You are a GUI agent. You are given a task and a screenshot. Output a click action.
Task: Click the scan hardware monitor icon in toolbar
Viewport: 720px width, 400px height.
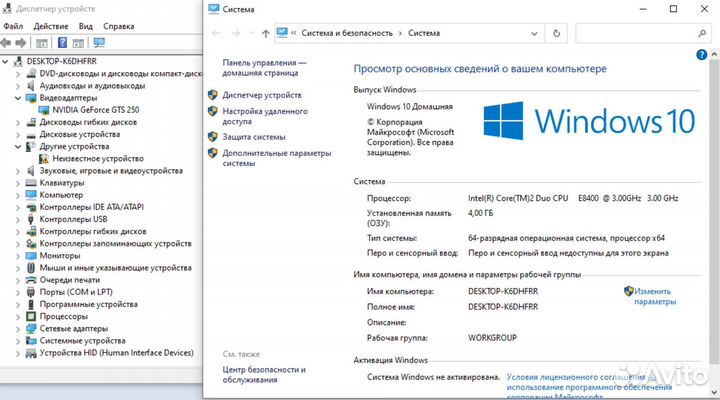pos(99,43)
